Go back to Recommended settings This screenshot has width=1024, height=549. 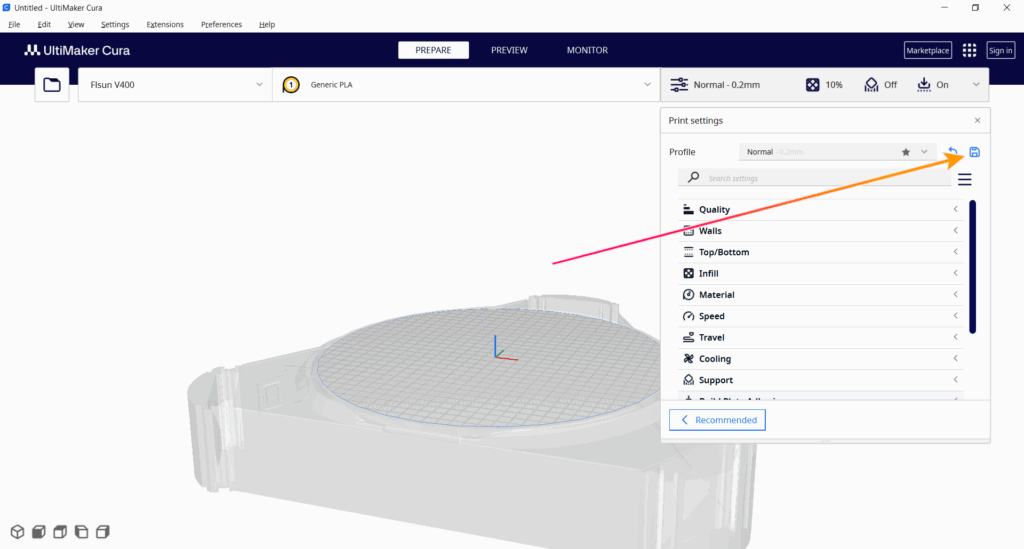[717, 420]
